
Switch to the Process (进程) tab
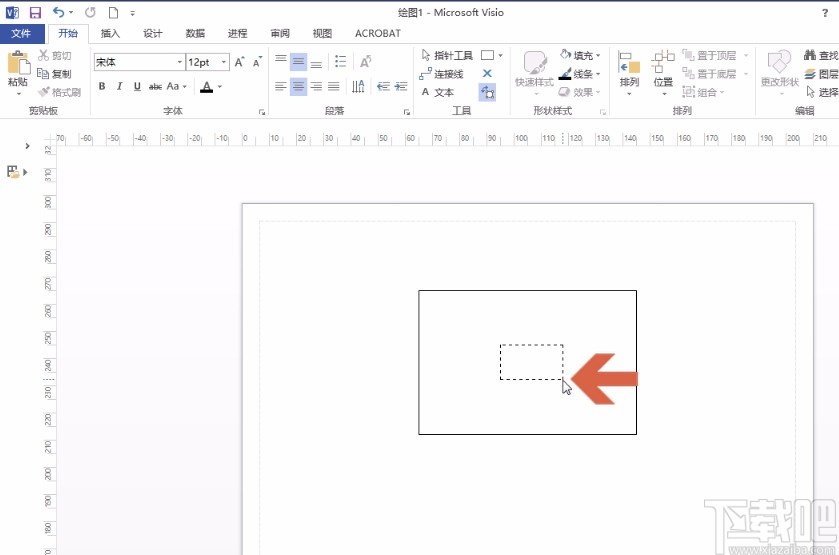[238, 33]
